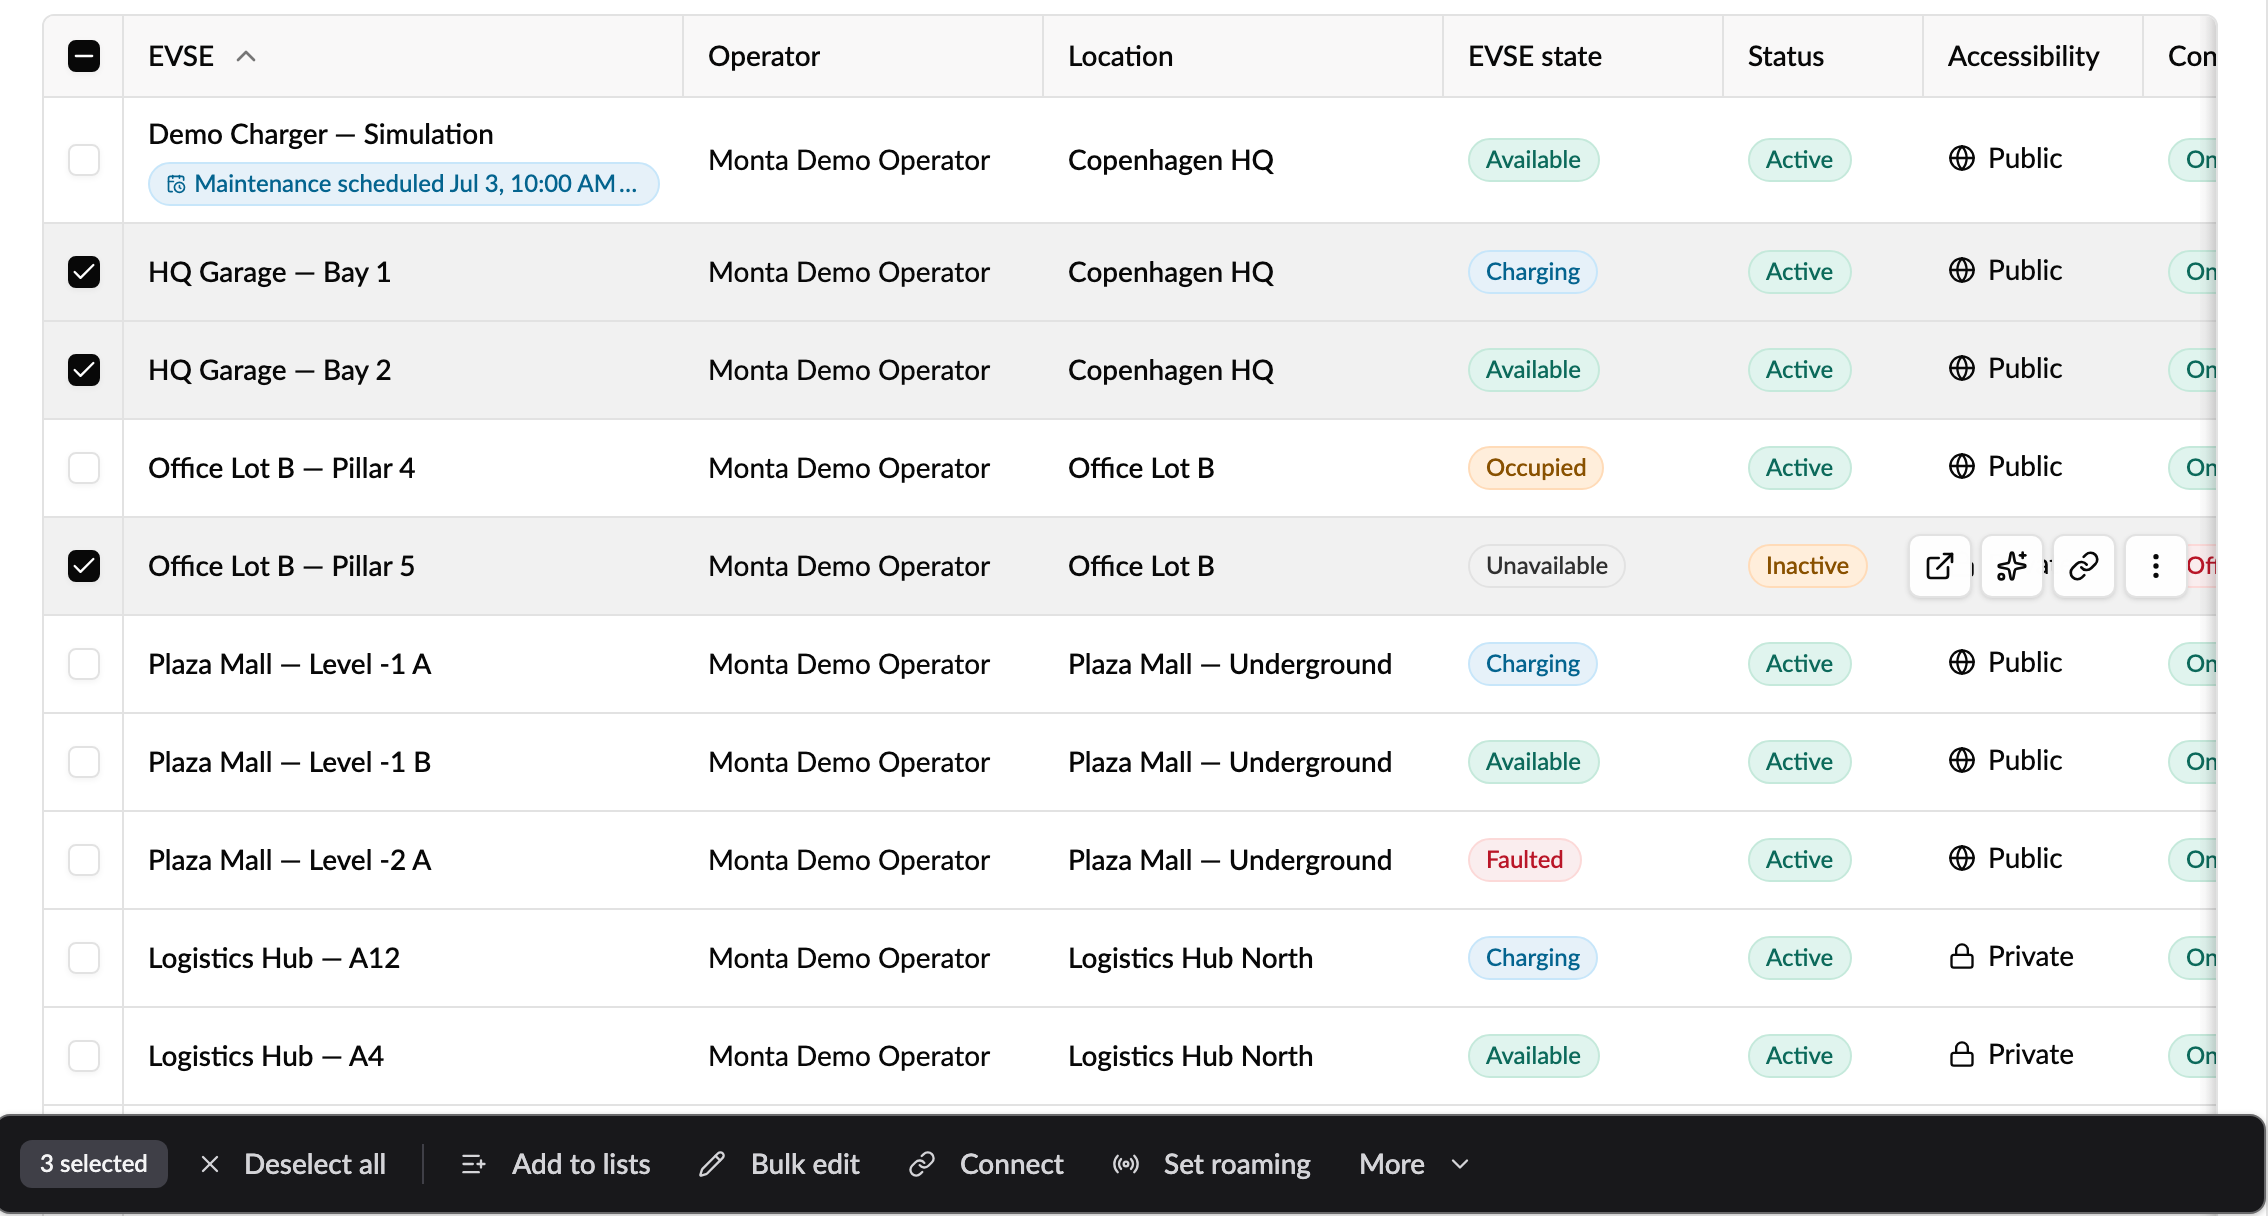Toggle the select-all checkbox in header
Screen dimensions: 2268x1216
tap(84, 56)
